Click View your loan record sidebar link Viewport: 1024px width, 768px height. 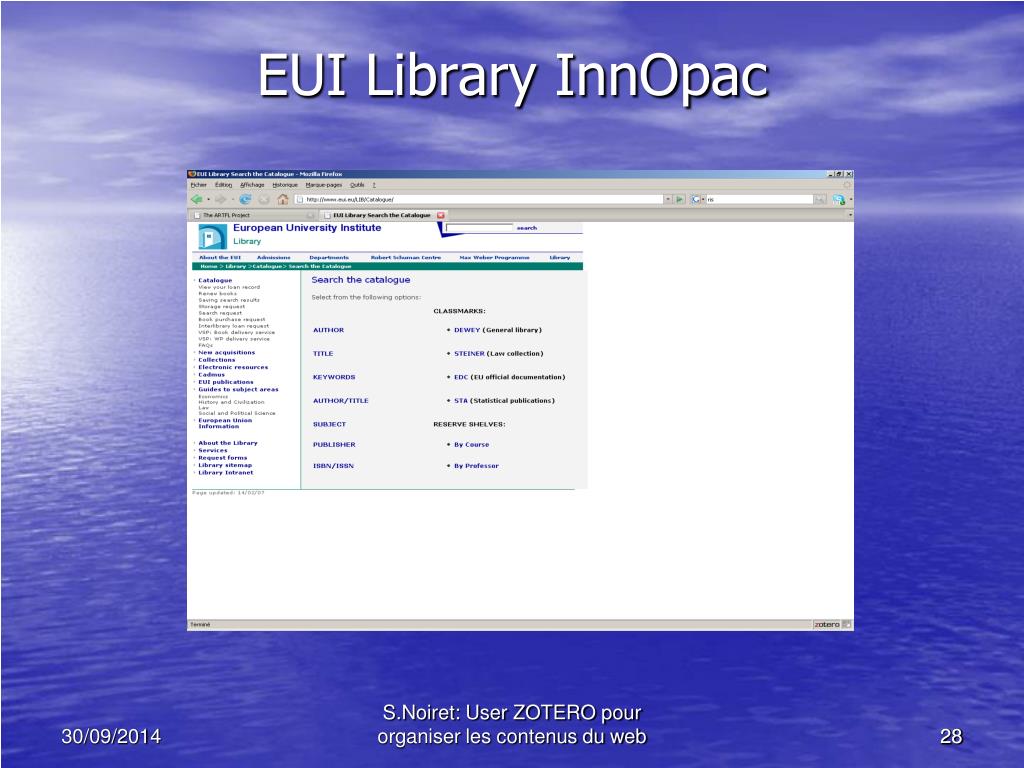point(229,287)
